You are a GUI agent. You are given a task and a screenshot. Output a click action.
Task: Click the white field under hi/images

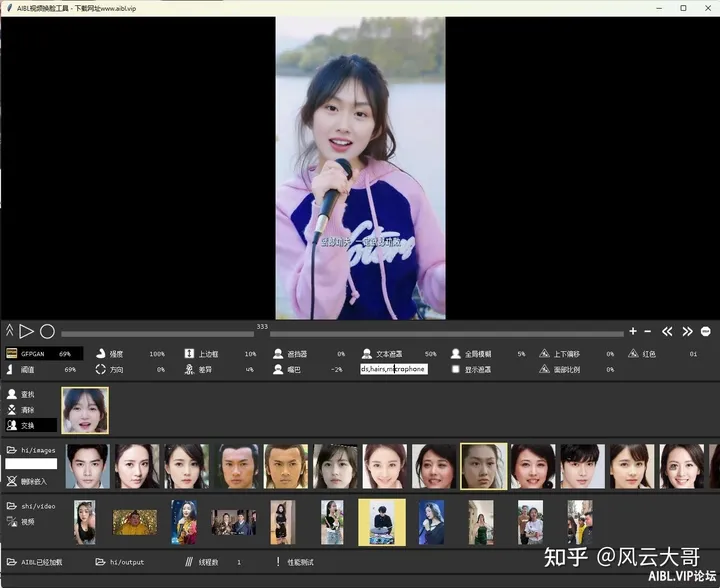(x=31, y=464)
